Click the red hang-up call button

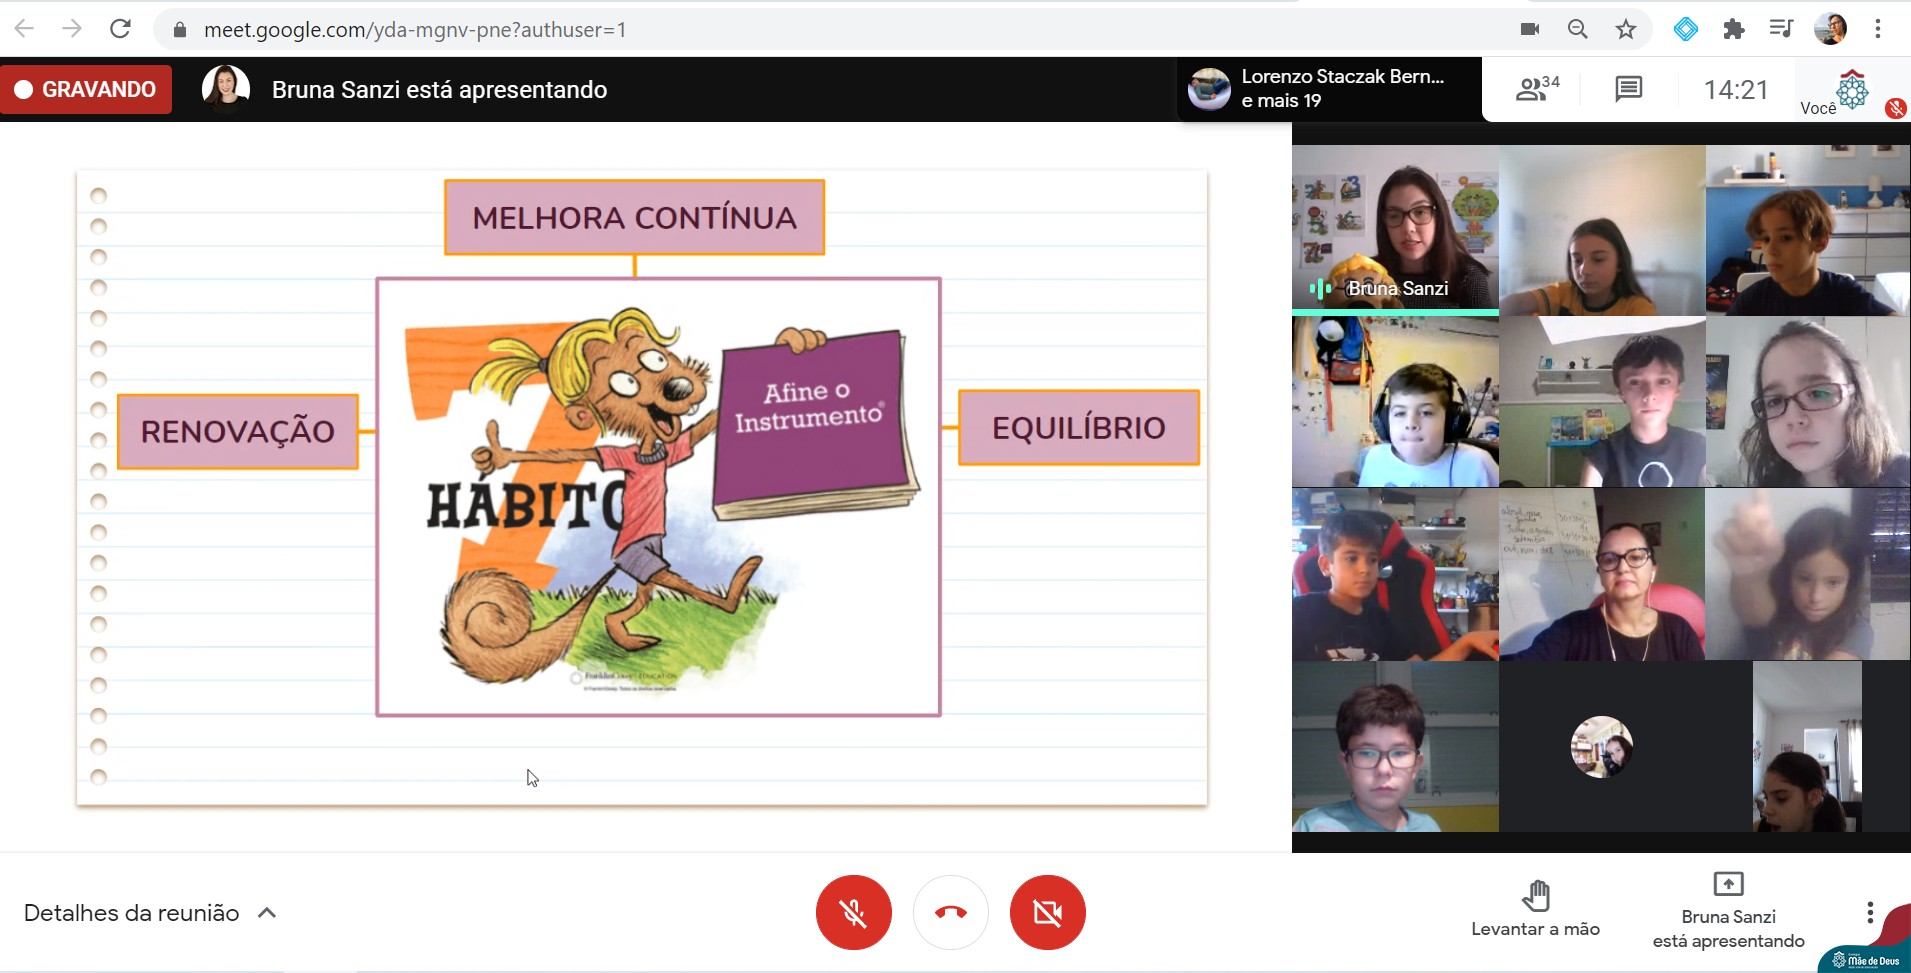(950, 912)
